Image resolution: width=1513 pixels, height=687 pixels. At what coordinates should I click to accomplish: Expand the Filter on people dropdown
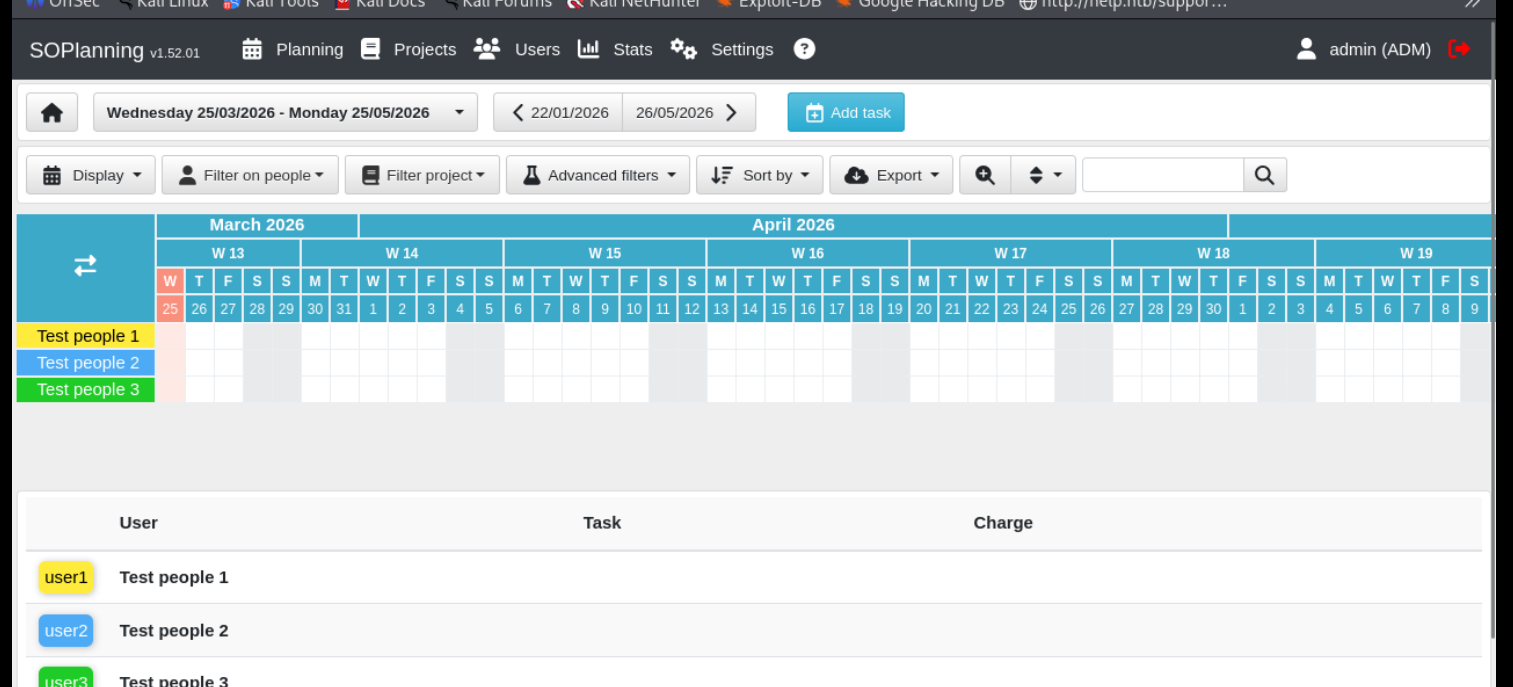point(250,175)
